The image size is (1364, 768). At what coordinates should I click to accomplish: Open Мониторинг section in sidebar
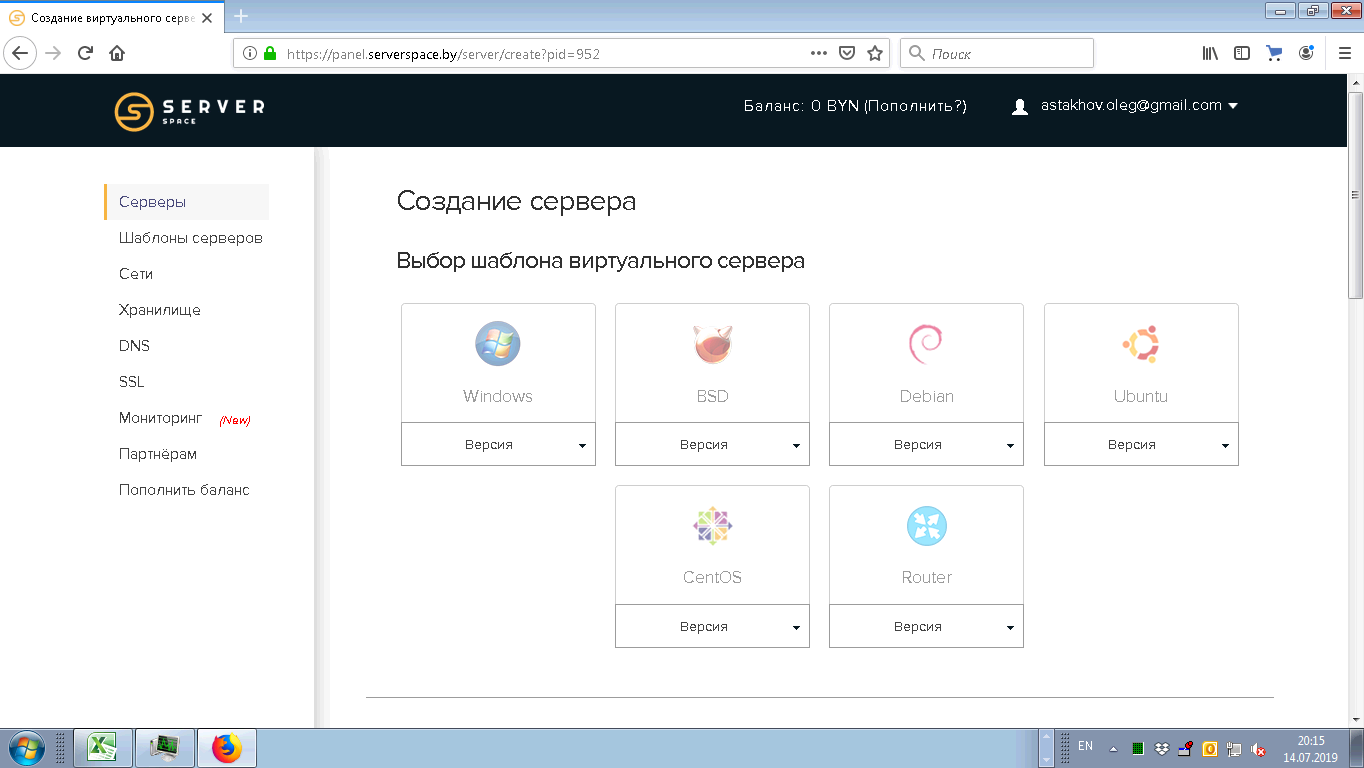point(160,418)
